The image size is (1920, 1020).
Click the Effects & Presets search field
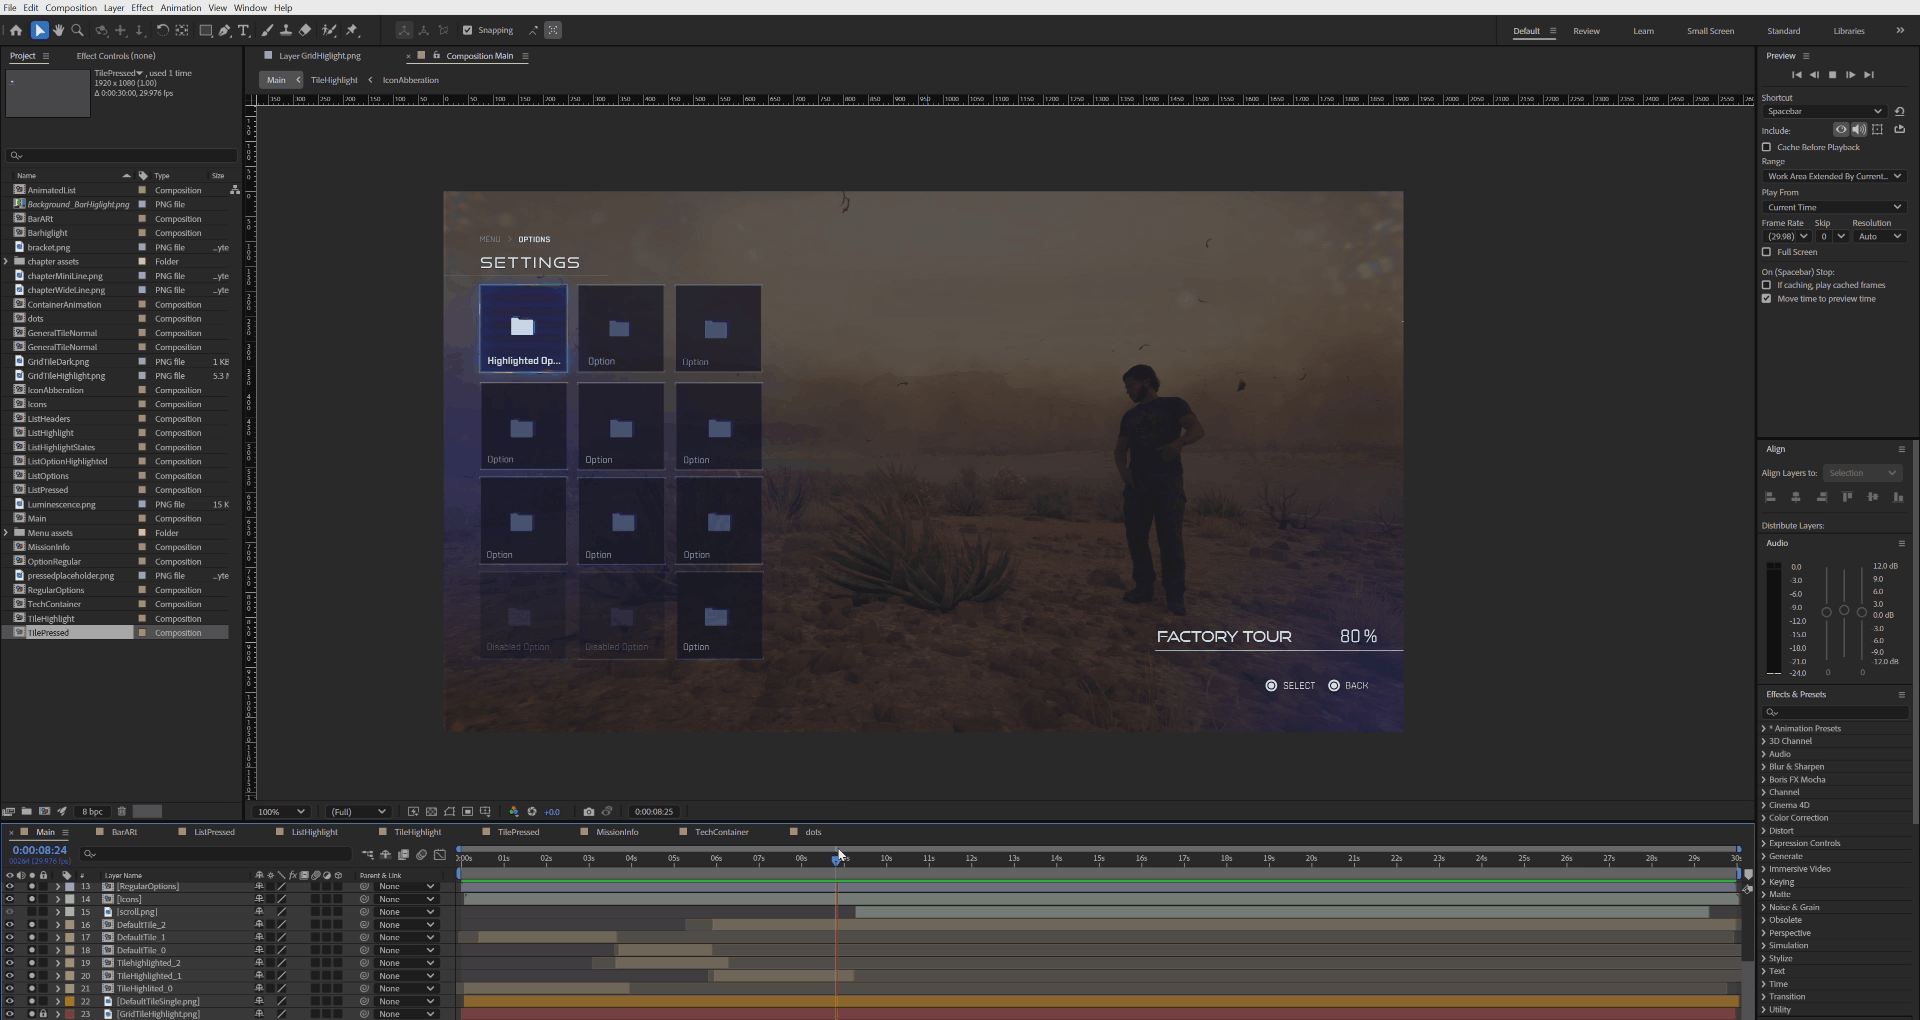coord(1836,712)
